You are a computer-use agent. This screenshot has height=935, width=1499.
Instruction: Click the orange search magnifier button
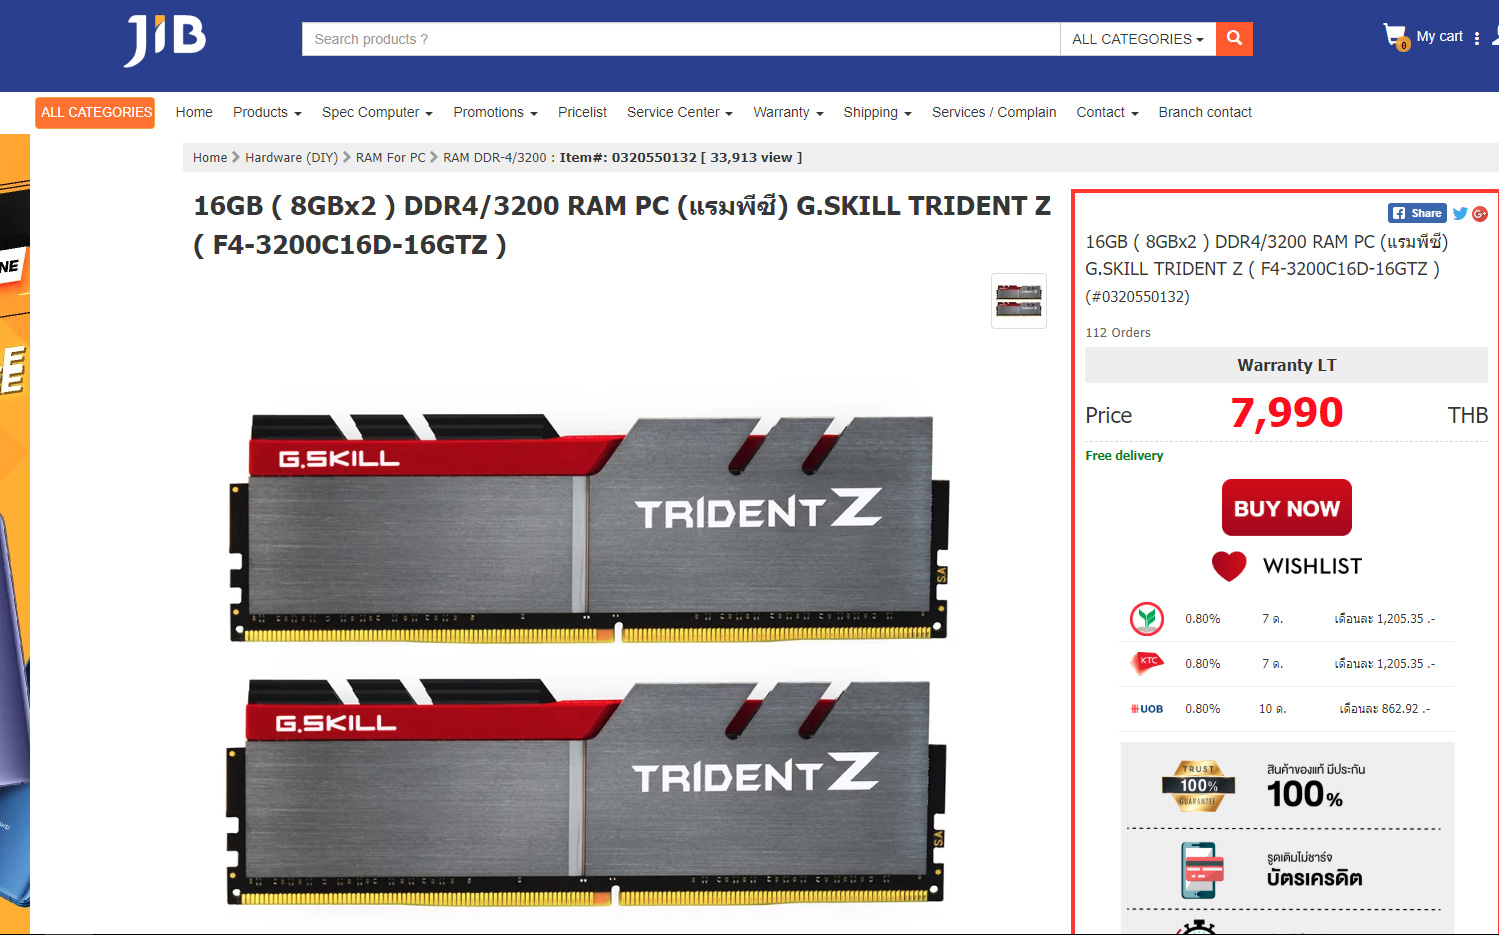[x=1234, y=39]
